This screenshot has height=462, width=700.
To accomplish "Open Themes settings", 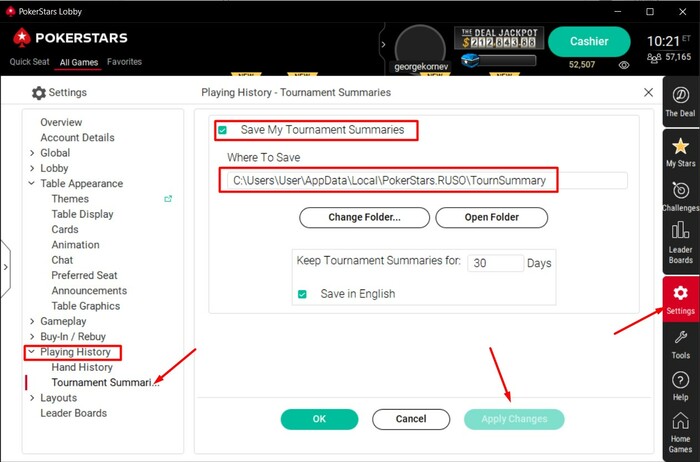I will (70, 199).
